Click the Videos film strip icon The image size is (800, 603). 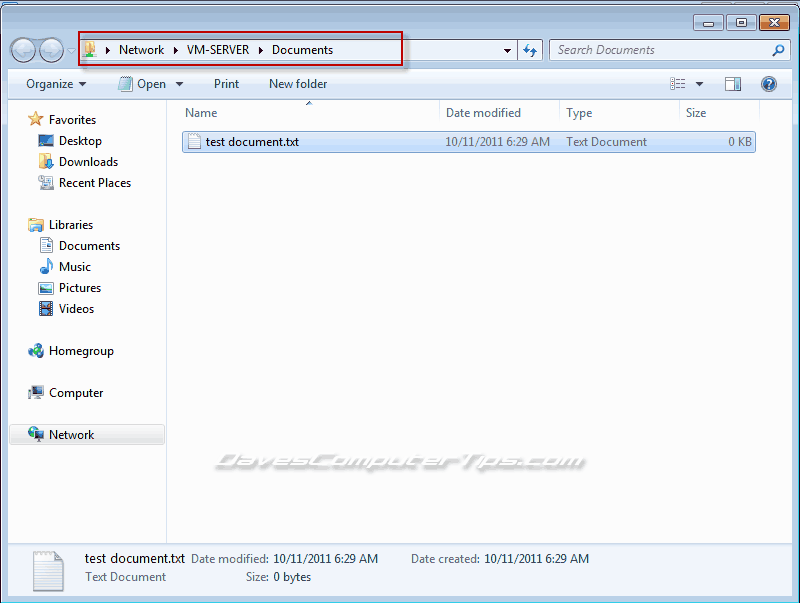[x=46, y=309]
